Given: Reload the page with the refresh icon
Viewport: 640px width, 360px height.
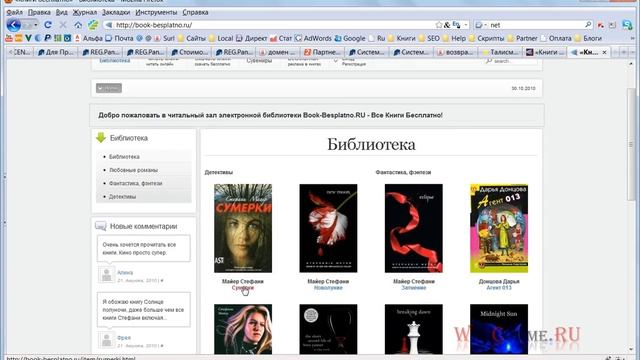Looking at the screenshot, I should click(x=48, y=25).
